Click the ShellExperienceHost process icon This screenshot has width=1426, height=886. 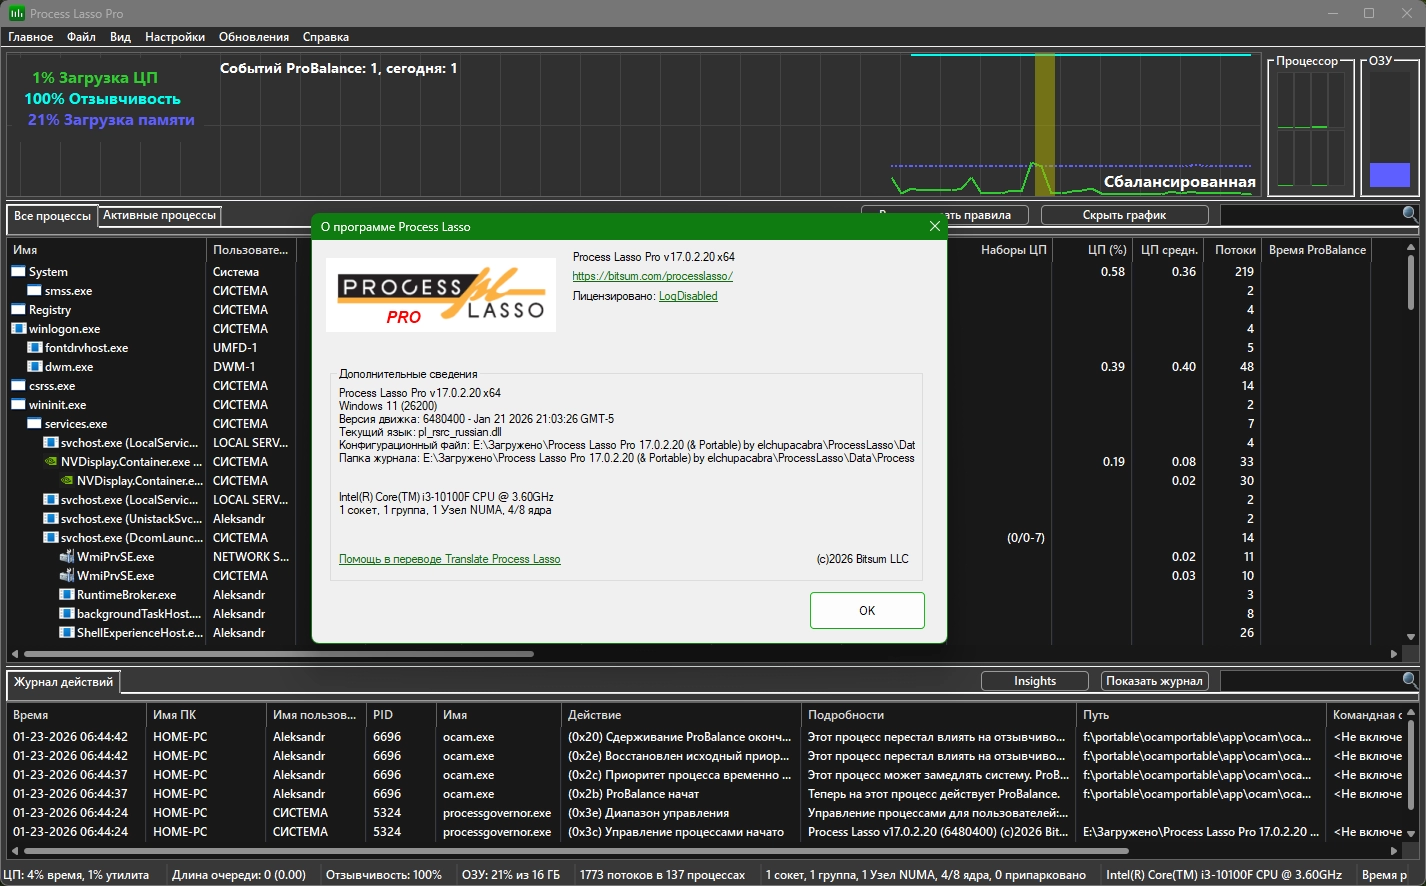[x=66, y=632]
